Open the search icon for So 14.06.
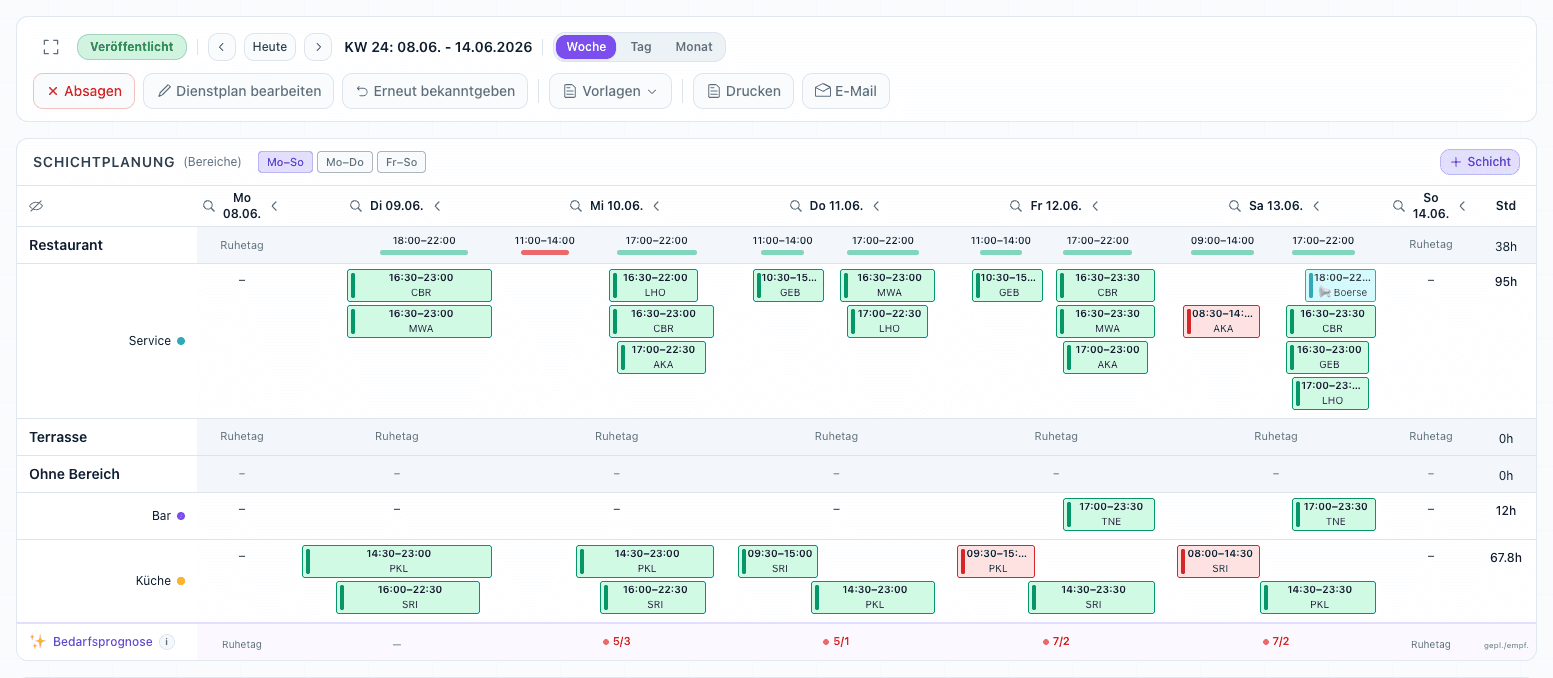 [1399, 206]
